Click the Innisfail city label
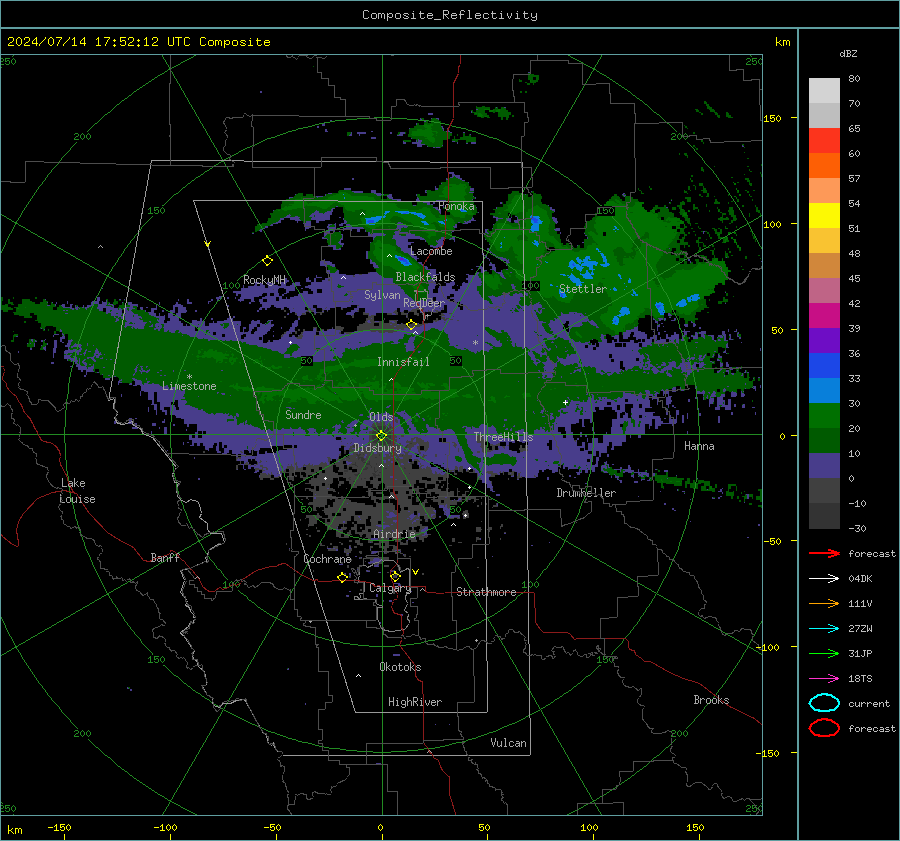The width and height of the screenshot is (900, 841). click(403, 362)
